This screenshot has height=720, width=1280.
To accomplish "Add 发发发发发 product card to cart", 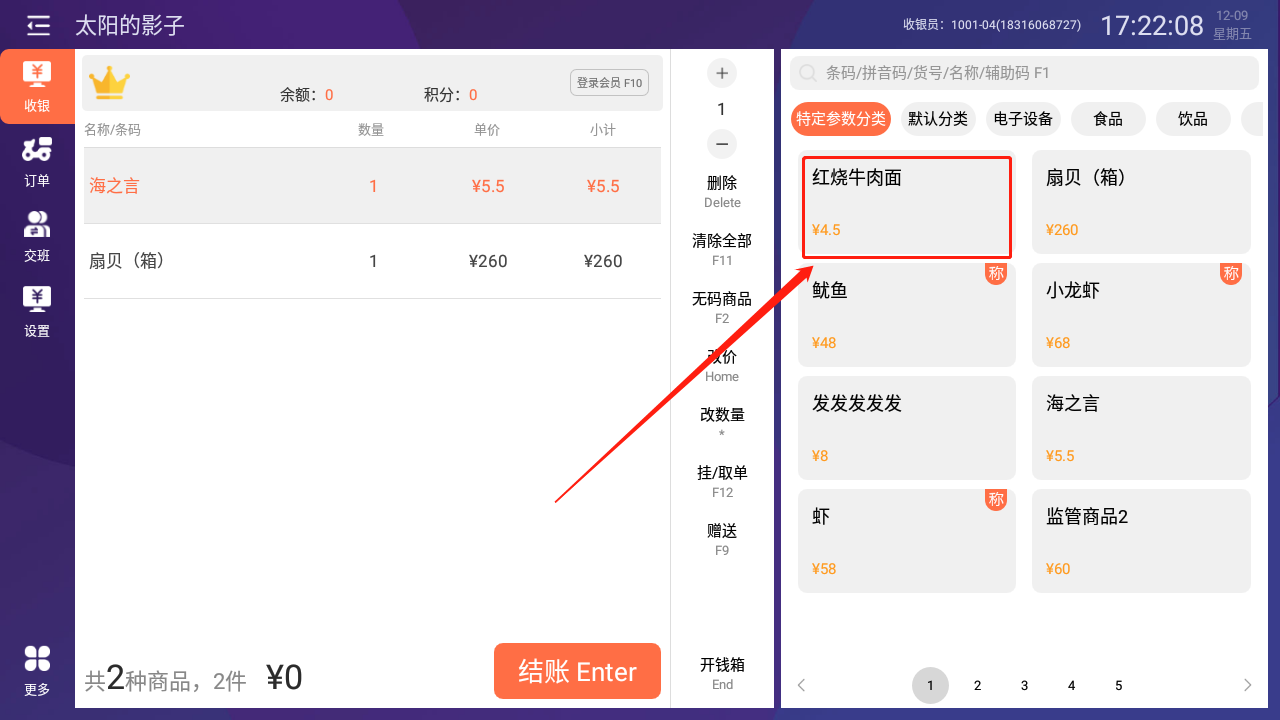I will click(x=907, y=428).
